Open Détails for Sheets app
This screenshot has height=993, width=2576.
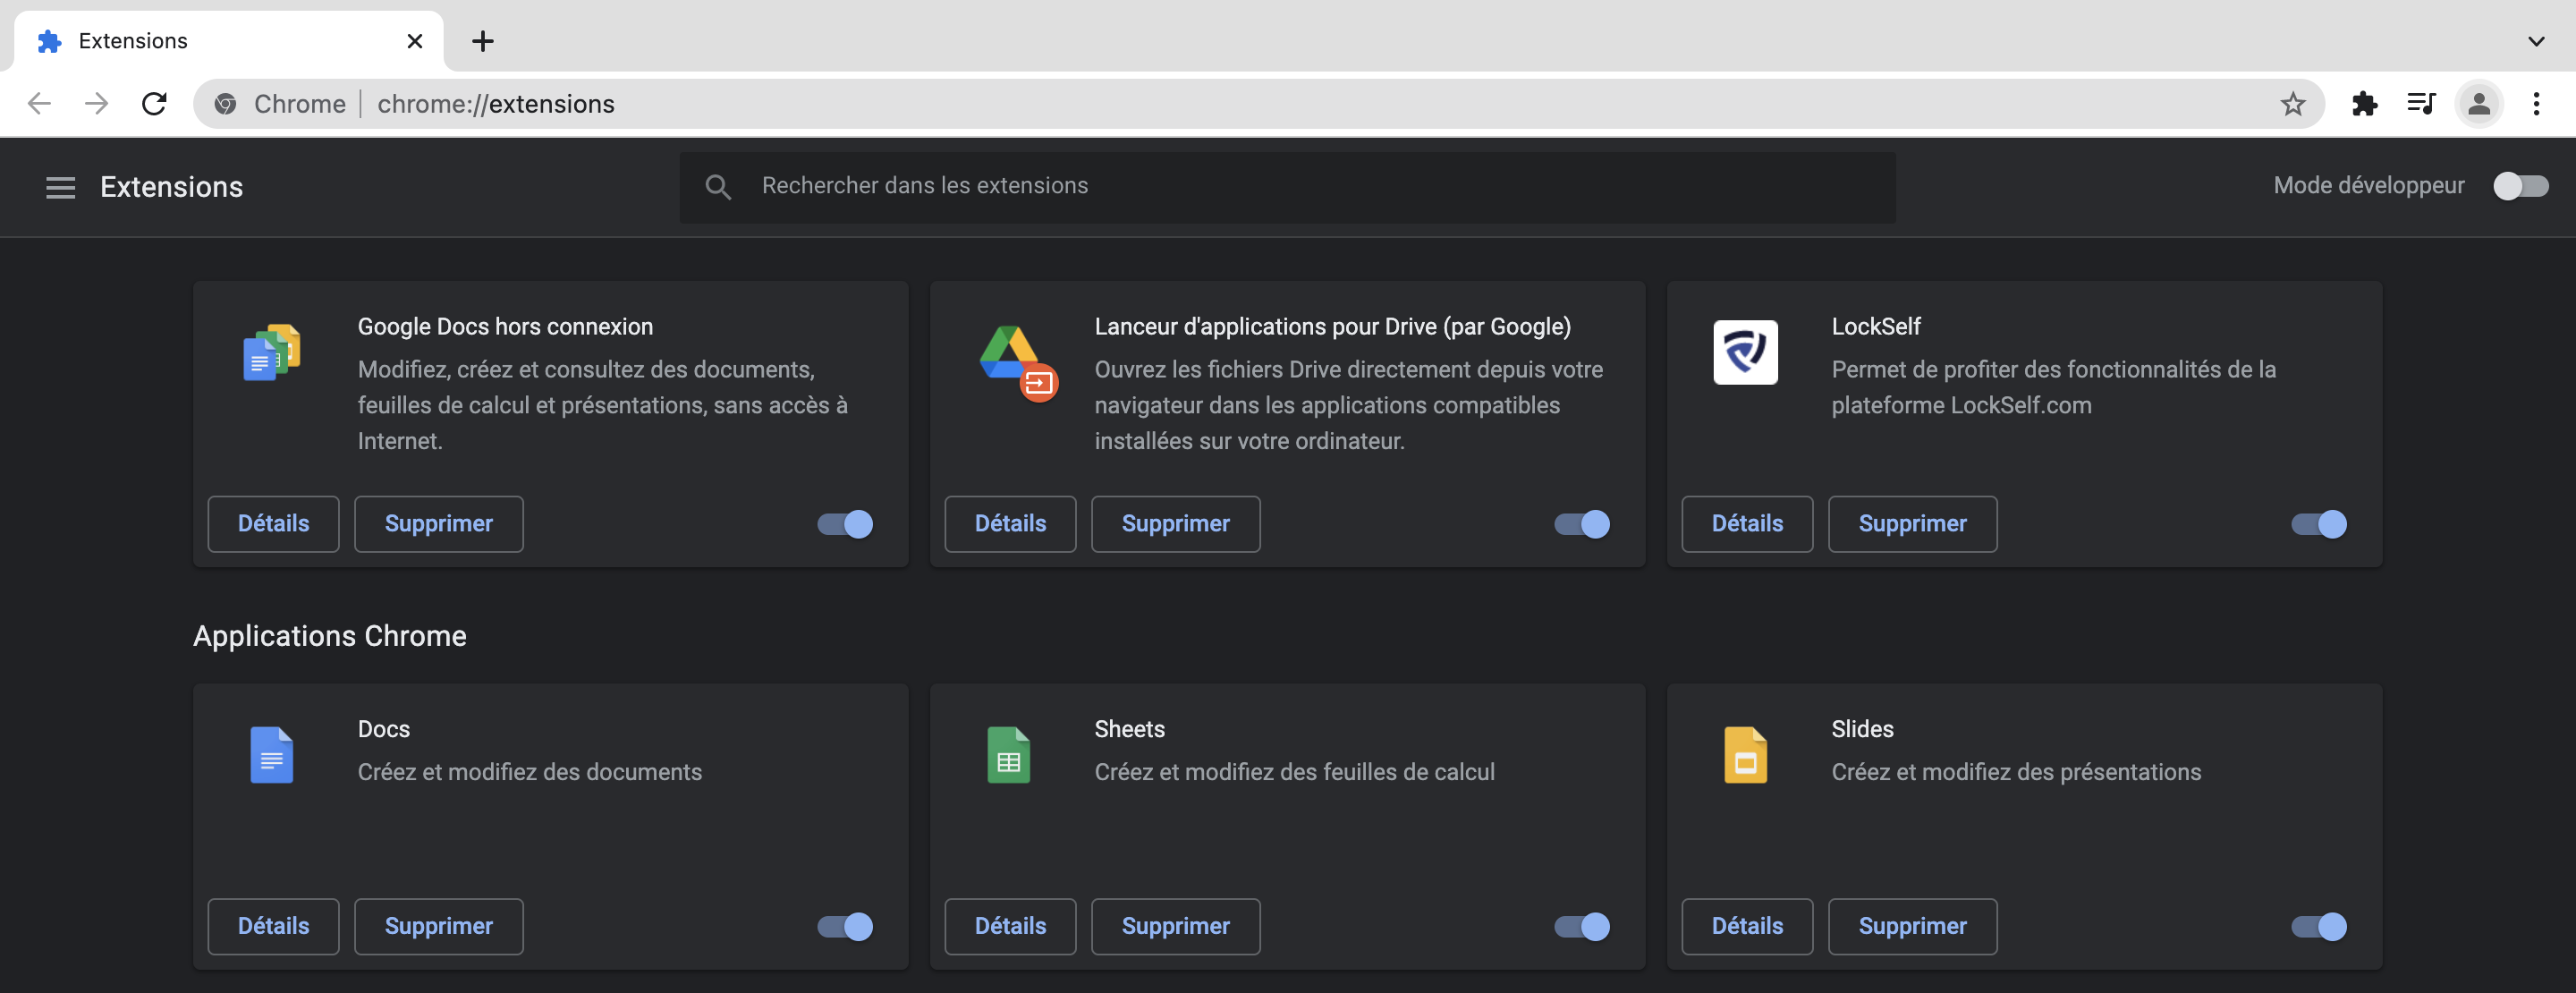[x=1010, y=927]
